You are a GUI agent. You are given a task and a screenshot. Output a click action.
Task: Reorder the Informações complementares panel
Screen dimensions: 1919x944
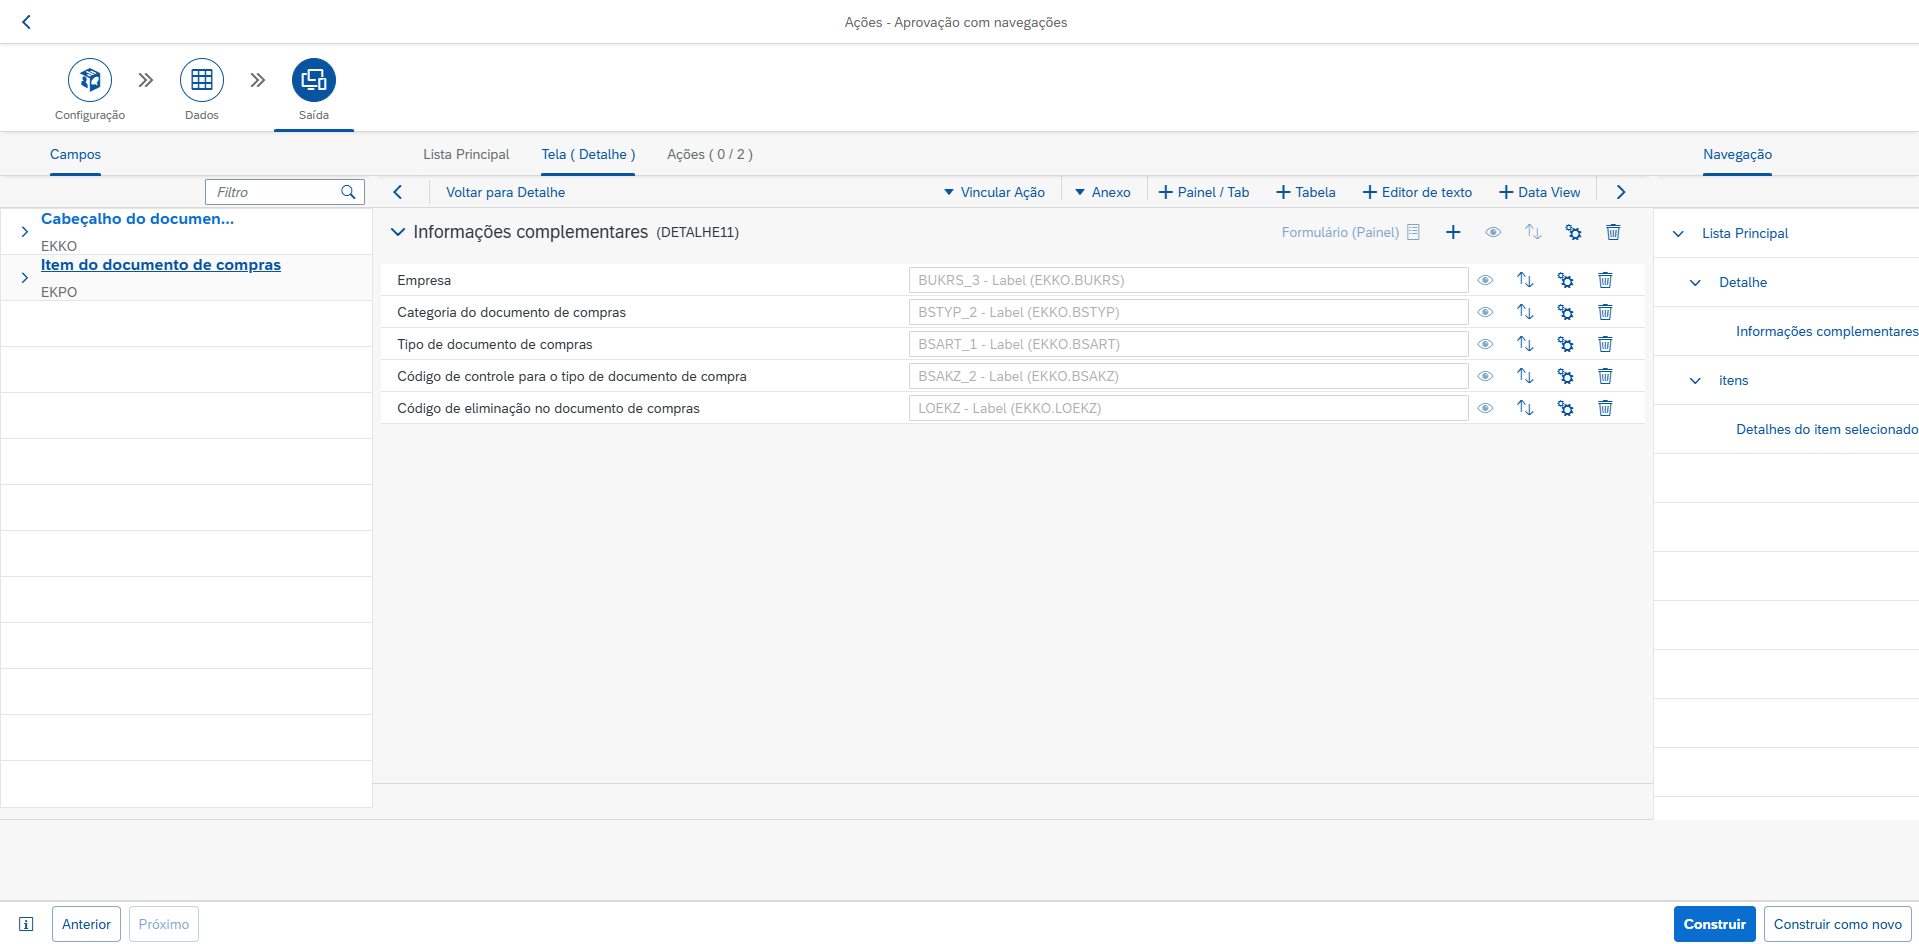click(1533, 232)
